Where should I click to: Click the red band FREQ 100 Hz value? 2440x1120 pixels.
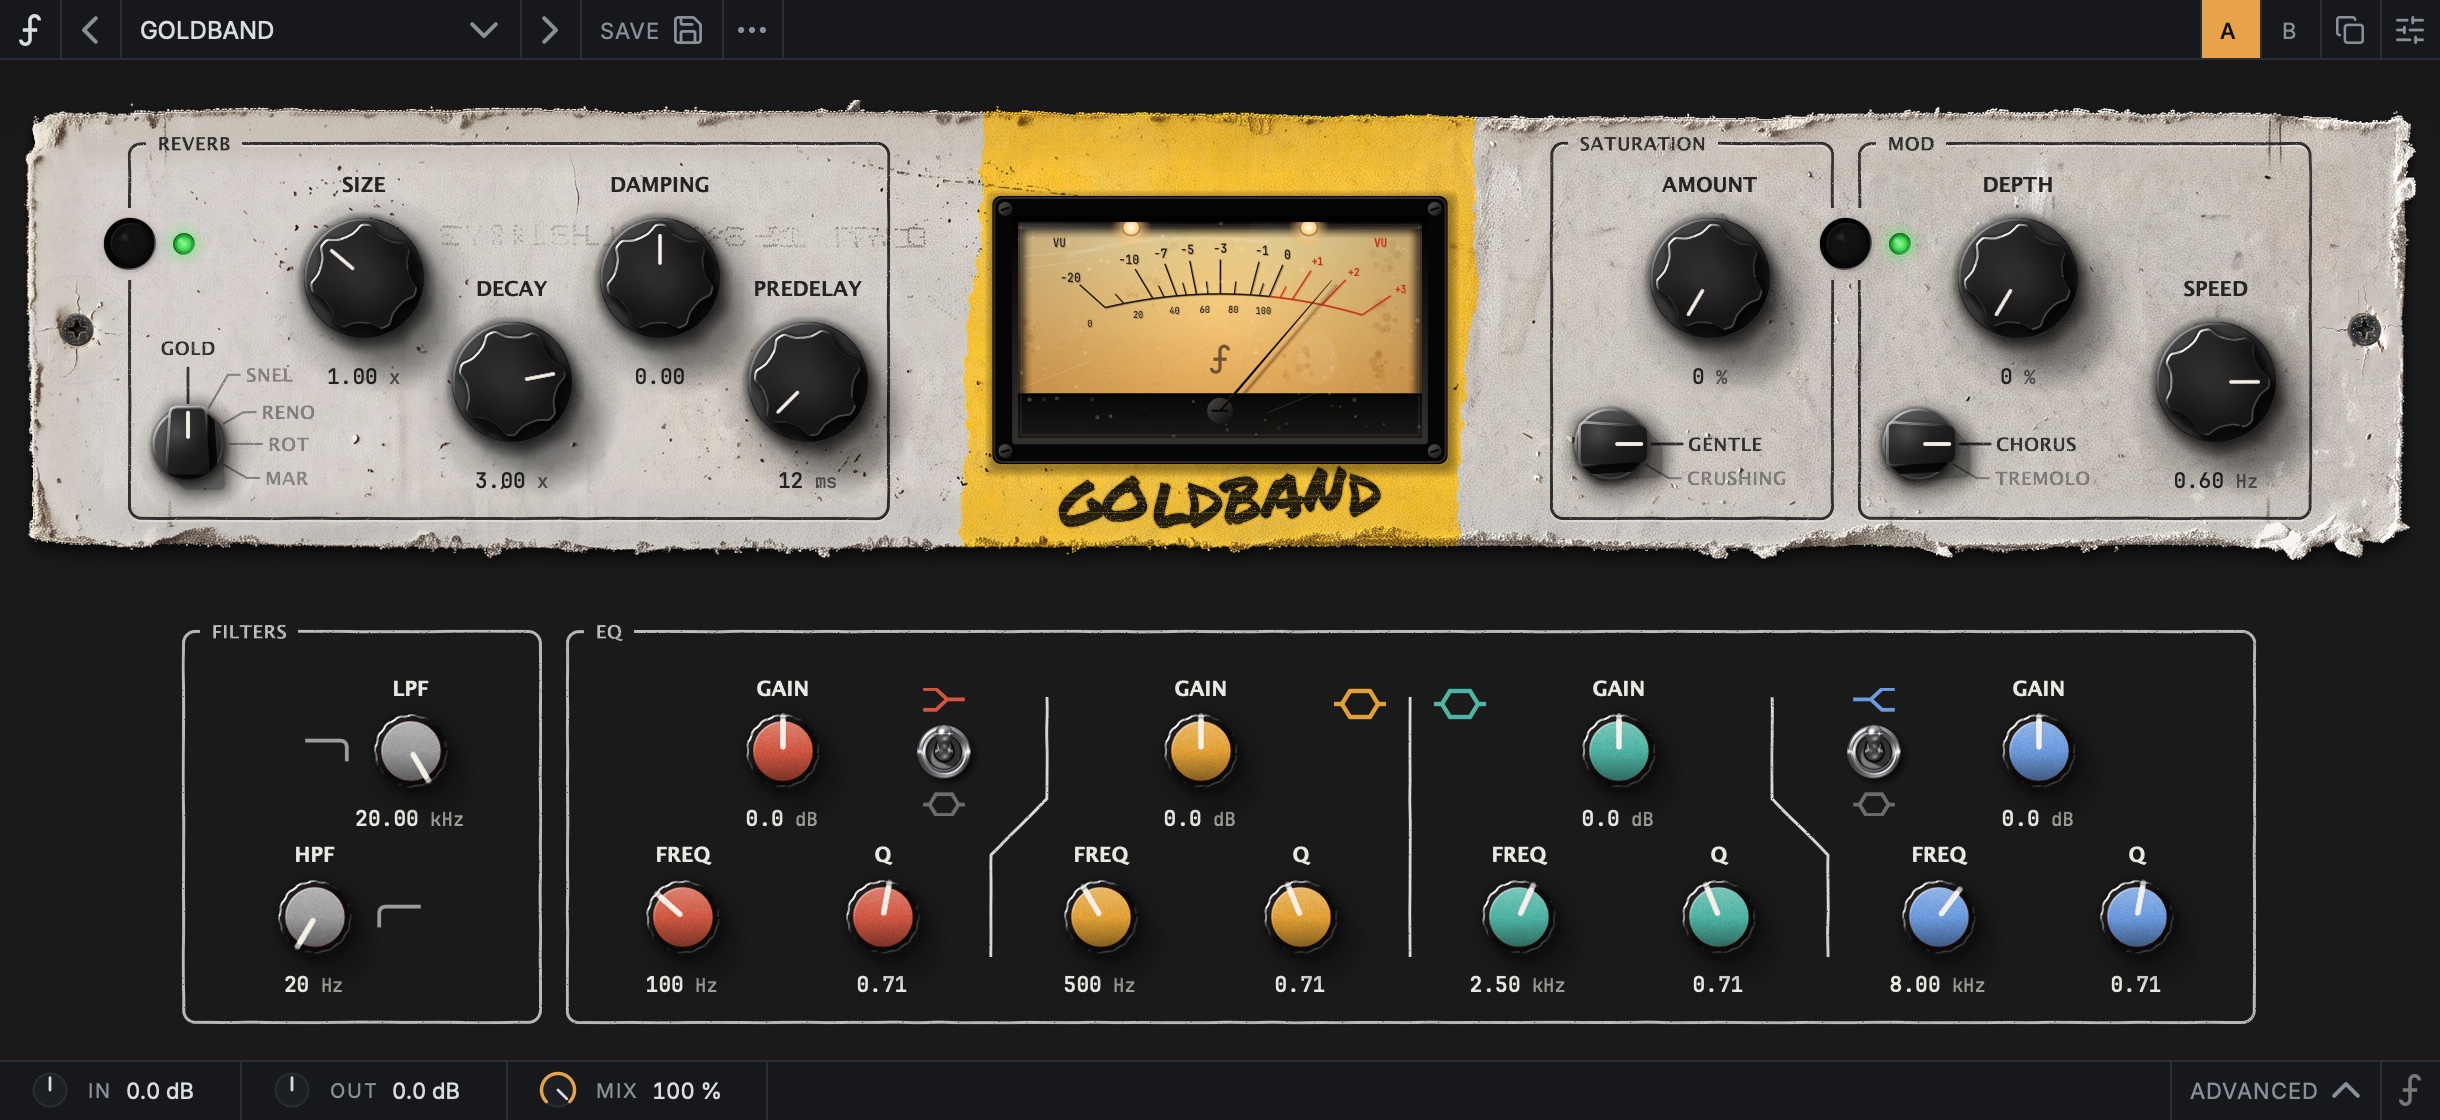point(681,984)
